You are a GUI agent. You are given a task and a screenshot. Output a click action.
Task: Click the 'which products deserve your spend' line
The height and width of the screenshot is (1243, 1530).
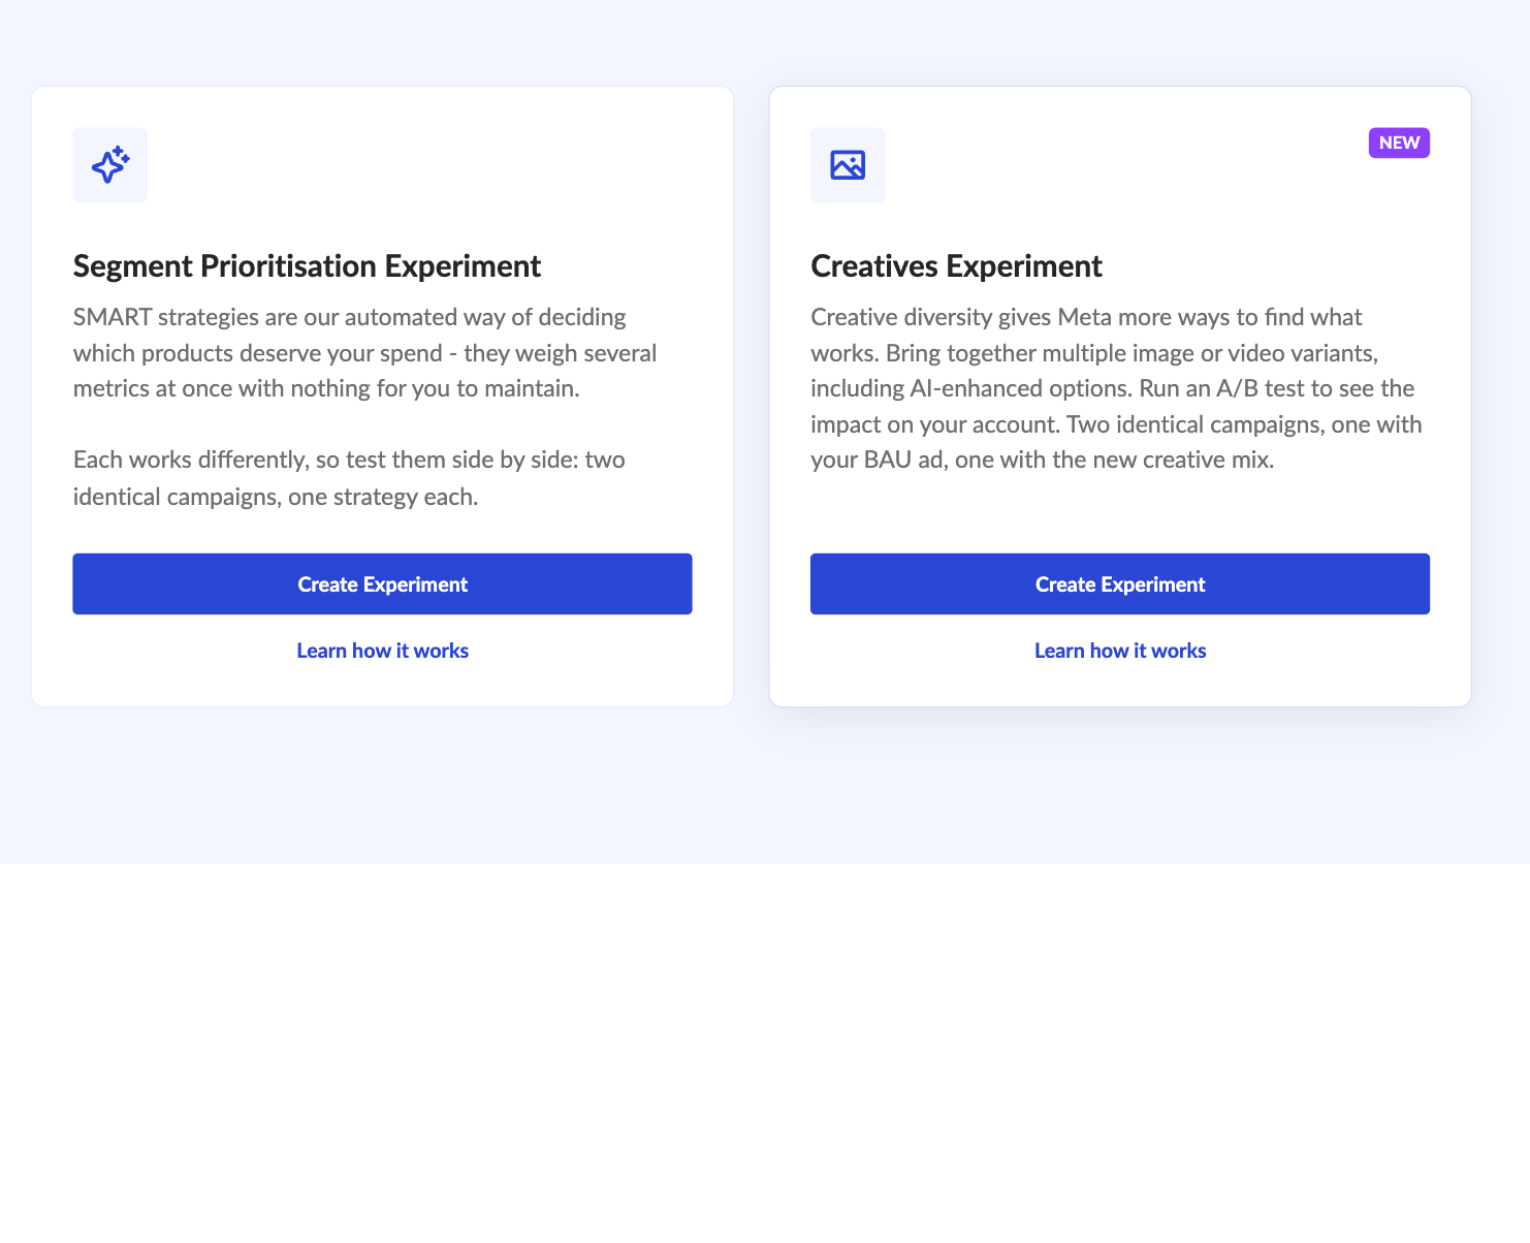[x=365, y=353]
